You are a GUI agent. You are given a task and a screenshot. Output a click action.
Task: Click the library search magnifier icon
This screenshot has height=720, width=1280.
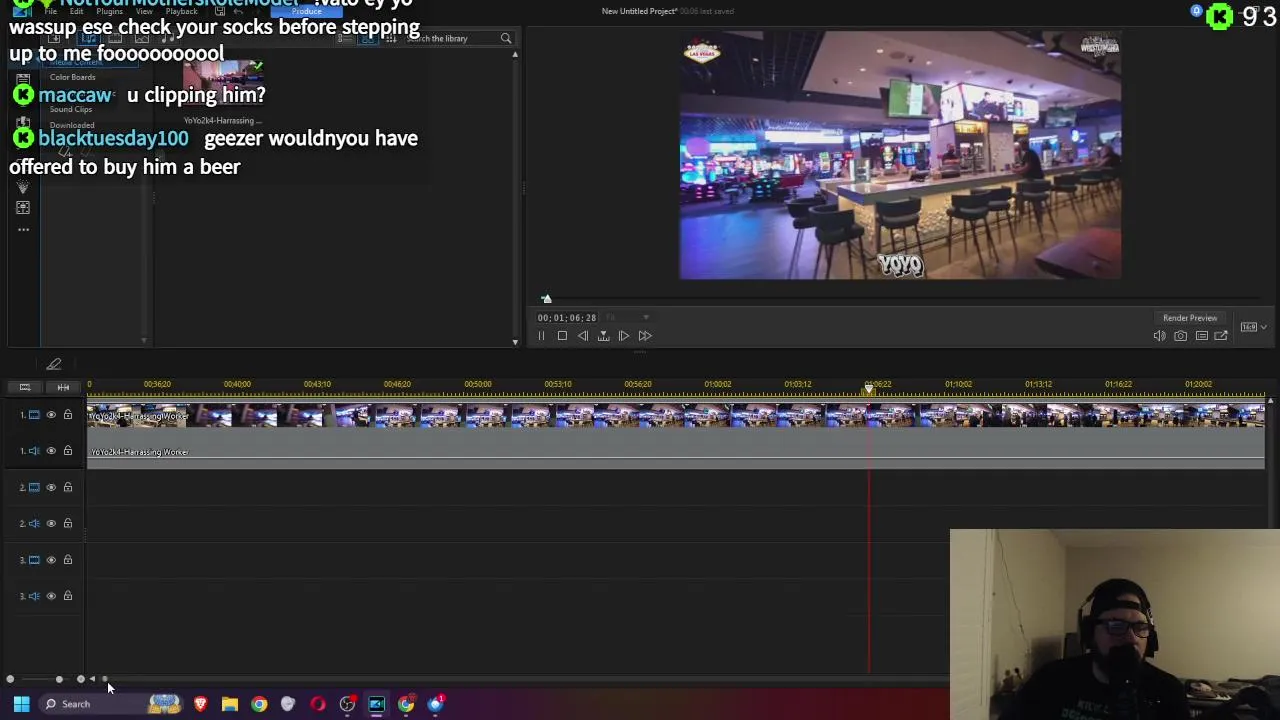506,38
